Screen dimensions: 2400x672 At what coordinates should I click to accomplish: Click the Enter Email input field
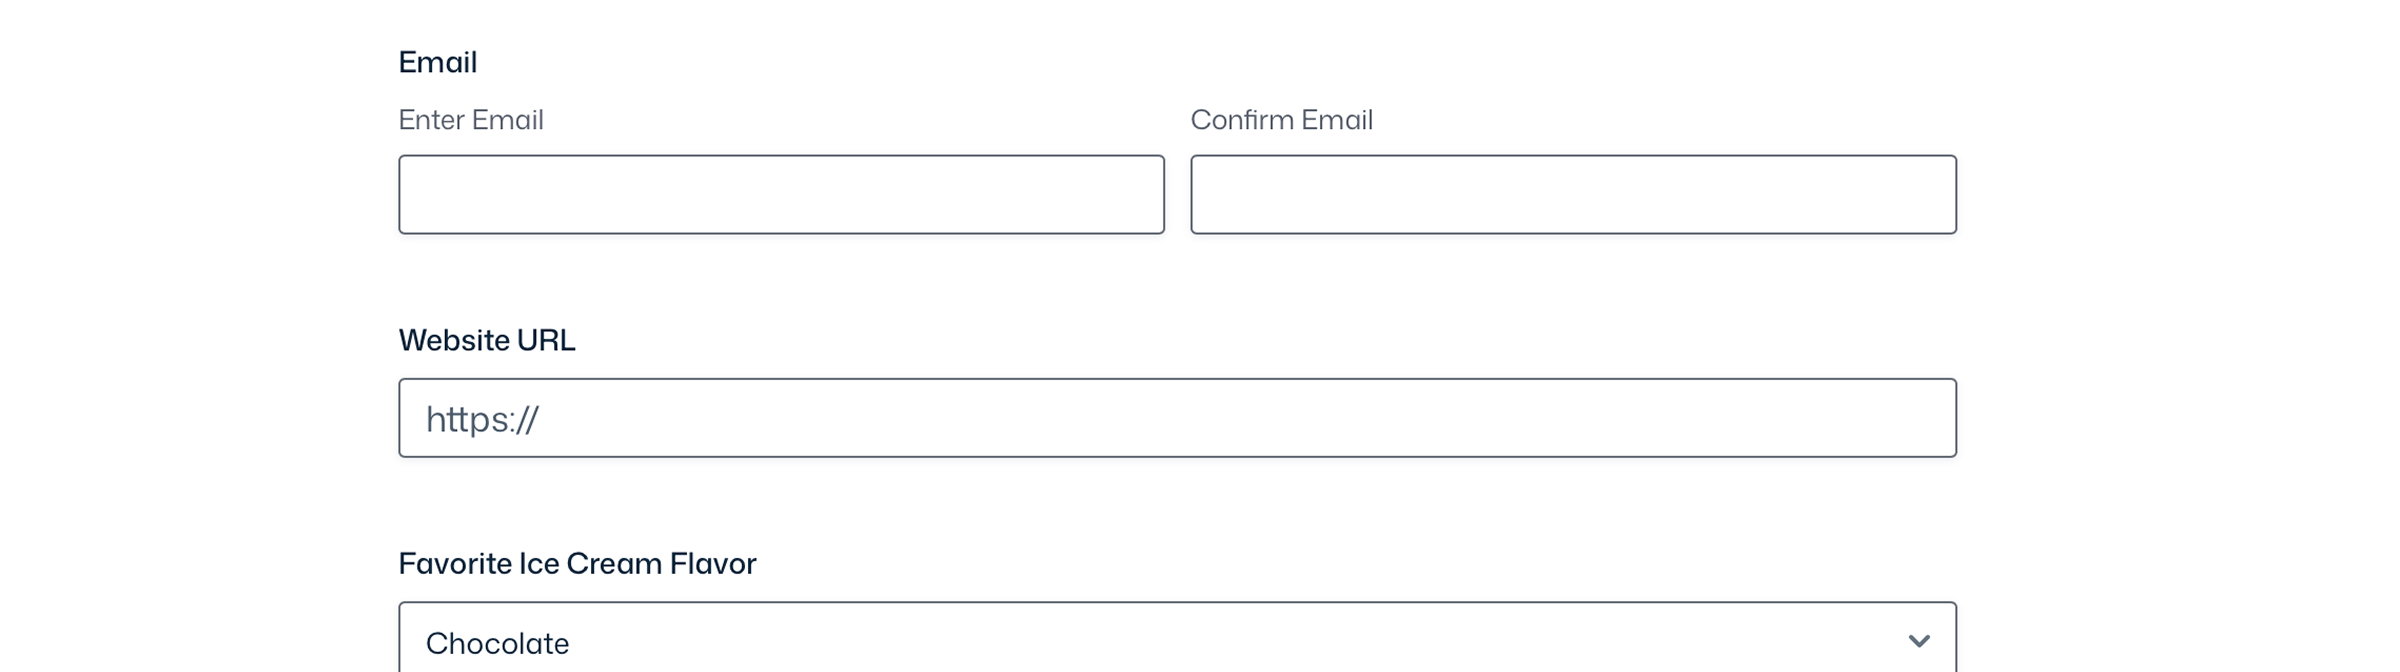[x=780, y=194]
